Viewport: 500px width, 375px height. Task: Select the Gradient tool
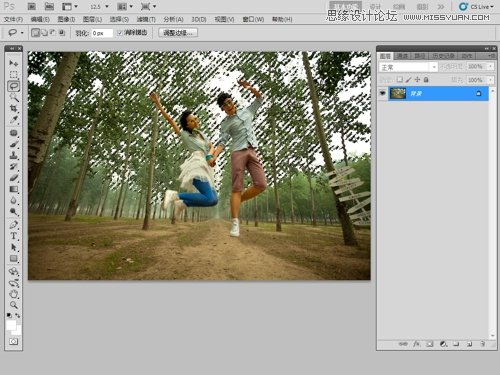tap(13, 189)
